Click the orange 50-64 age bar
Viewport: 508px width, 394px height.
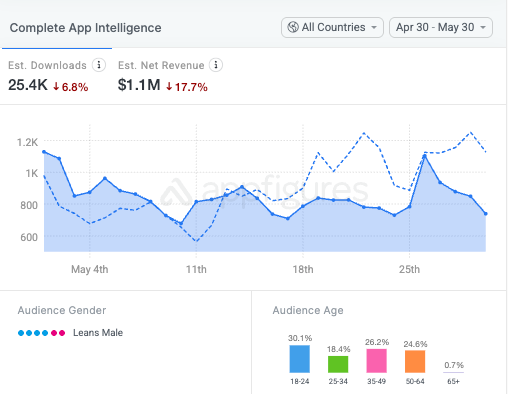[415, 362]
